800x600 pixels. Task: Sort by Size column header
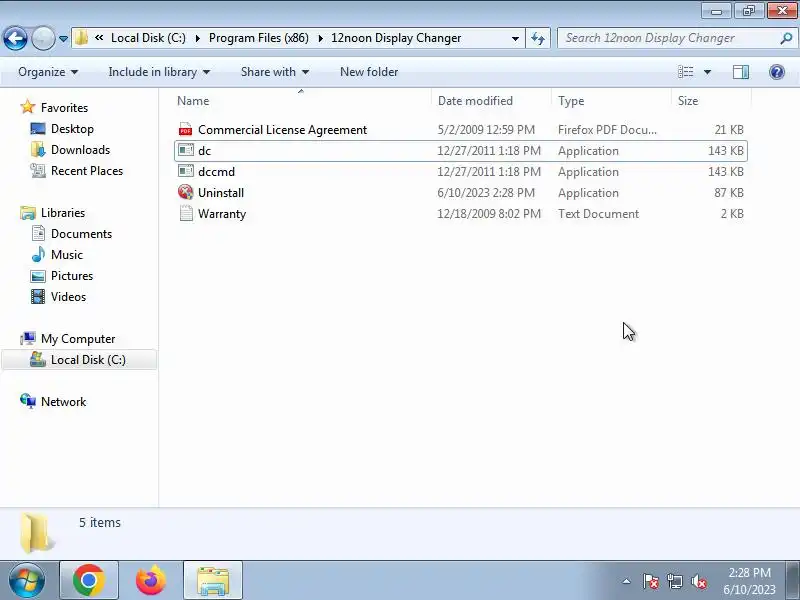[712, 101]
